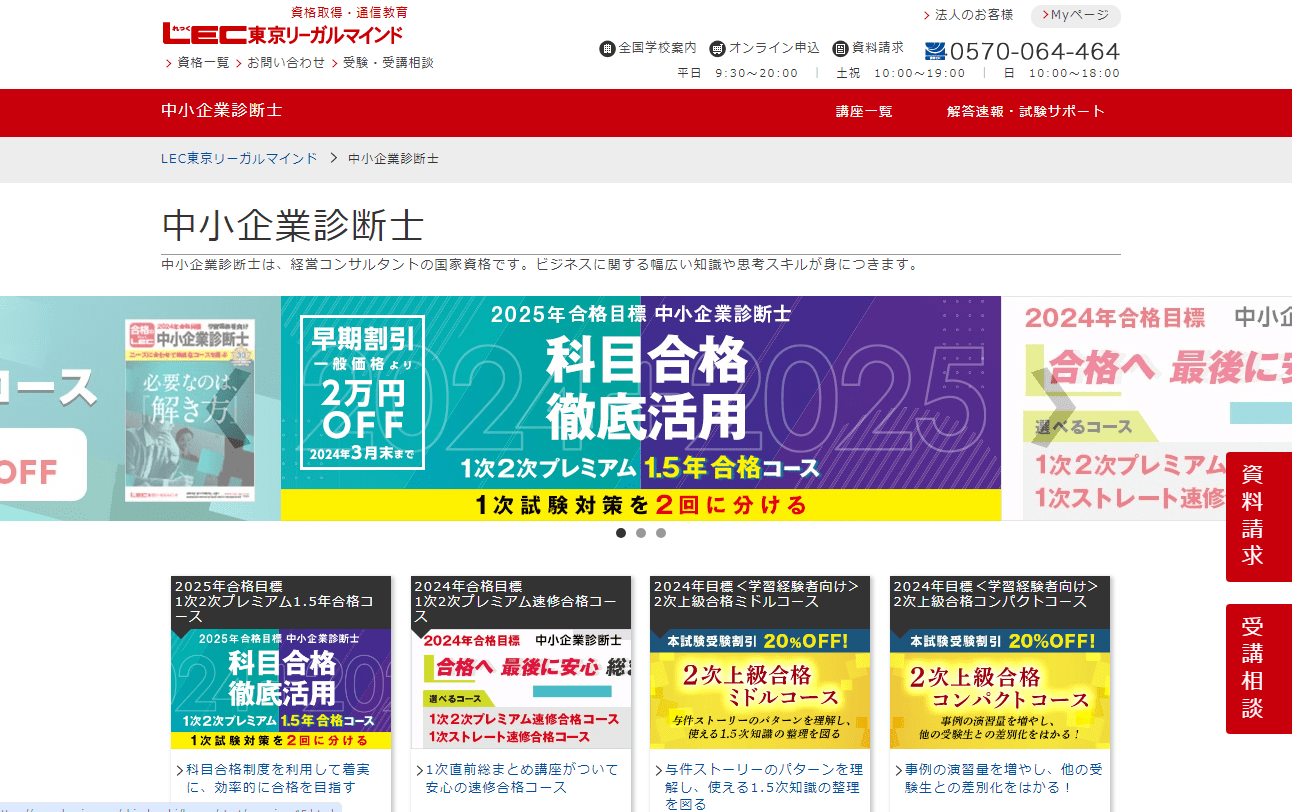Select 中小企業診断士 in red navigation bar

(x=221, y=110)
